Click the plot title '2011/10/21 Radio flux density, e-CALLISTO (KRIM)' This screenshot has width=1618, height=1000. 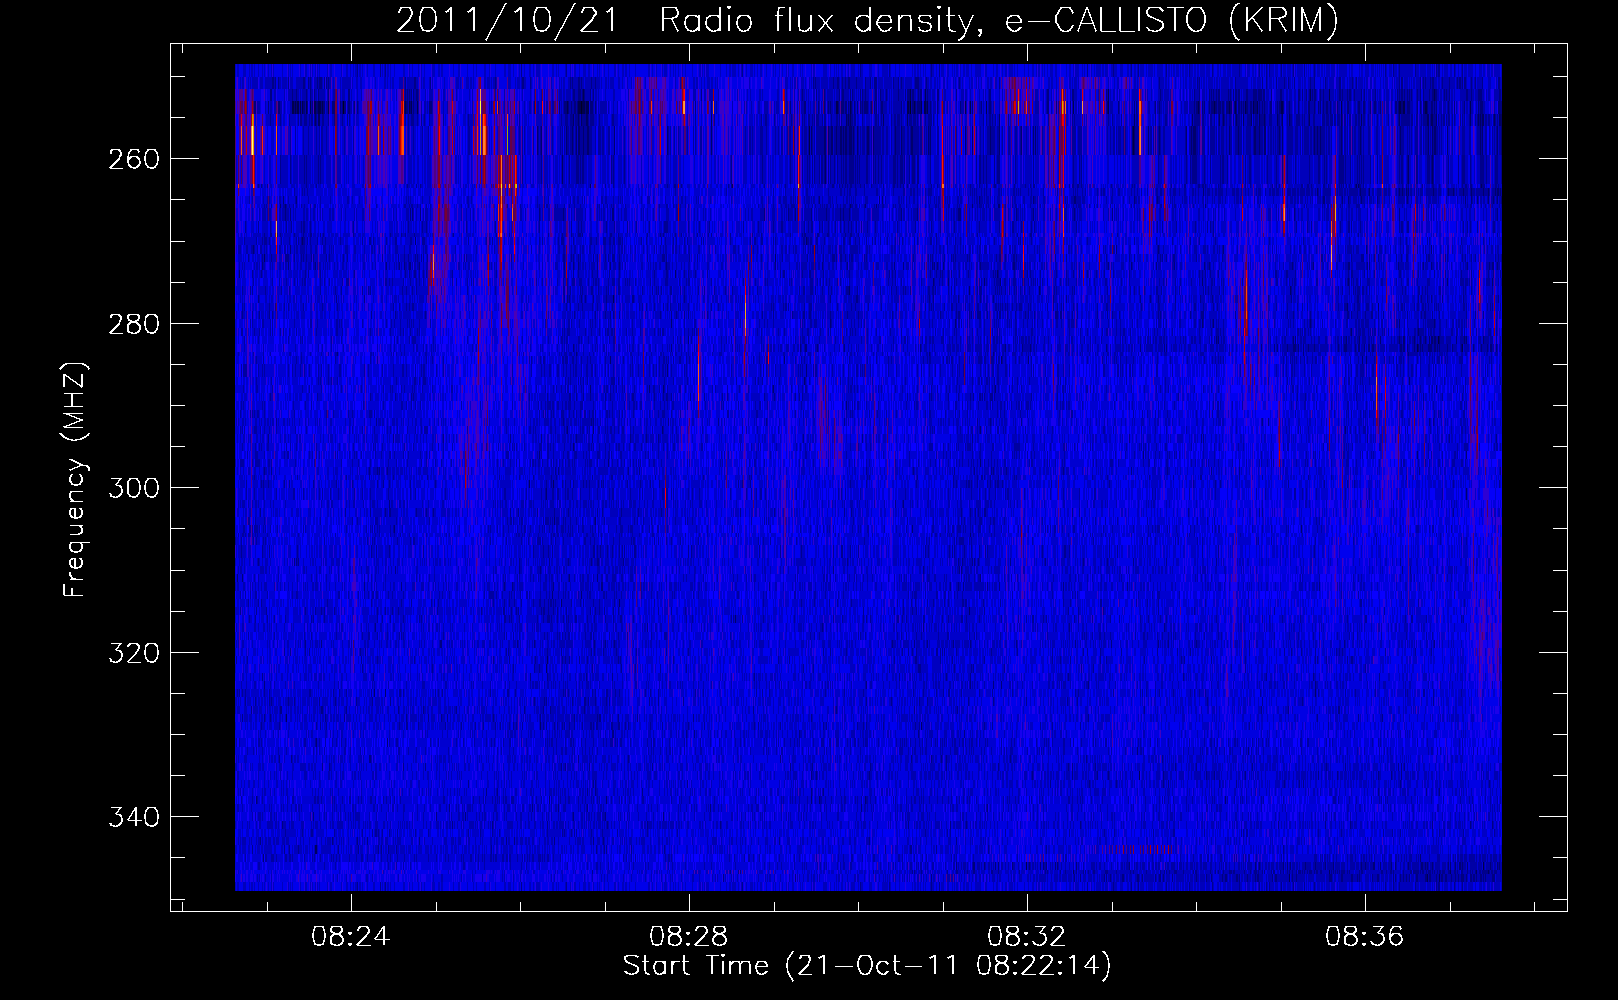click(867, 21)
